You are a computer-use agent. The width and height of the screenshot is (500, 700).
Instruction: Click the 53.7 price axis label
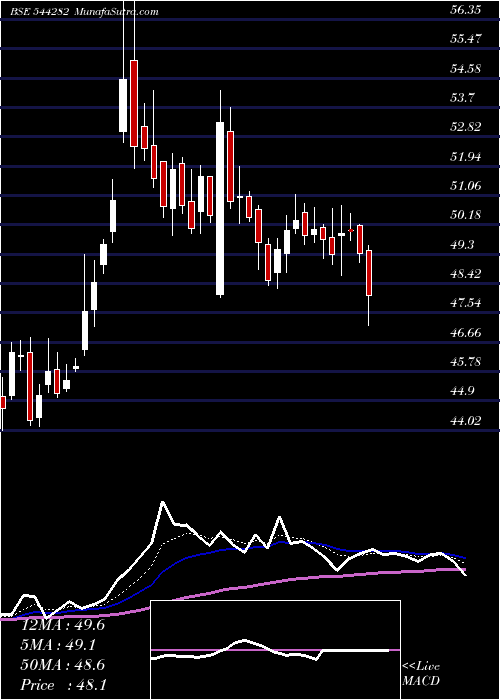[x=462, y=97]
